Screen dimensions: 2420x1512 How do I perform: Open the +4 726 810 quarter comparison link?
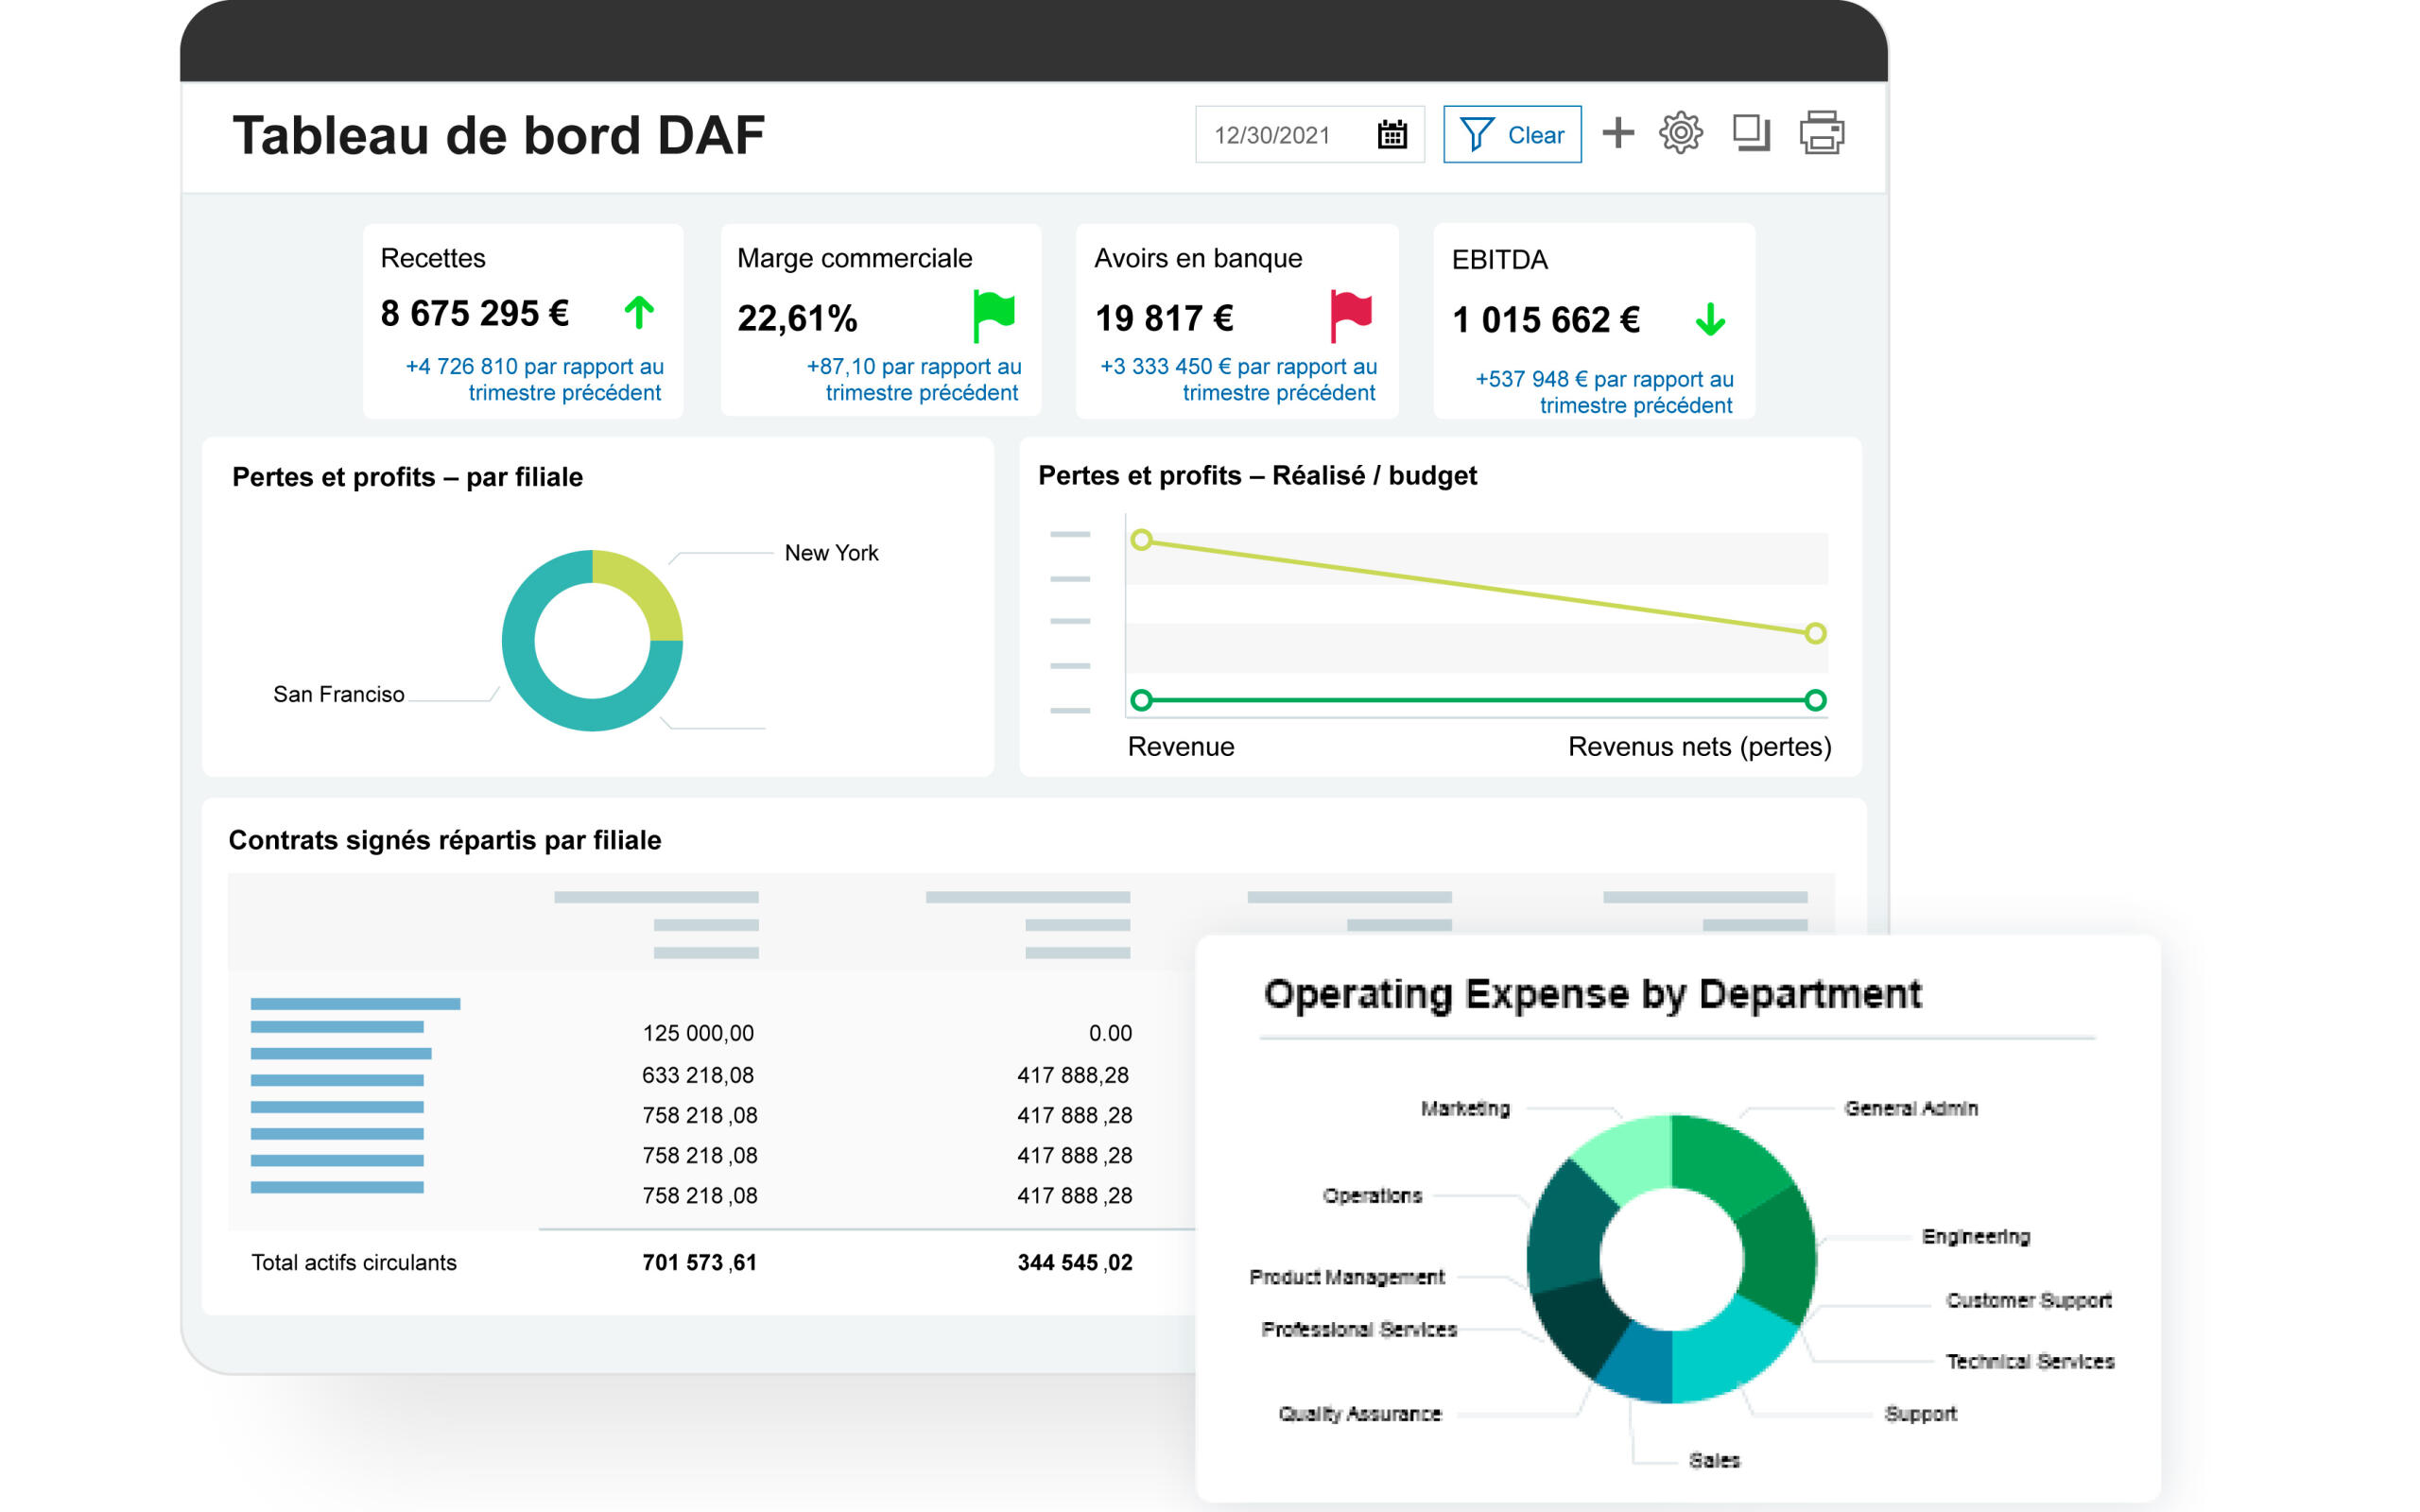tap(534, 379)
